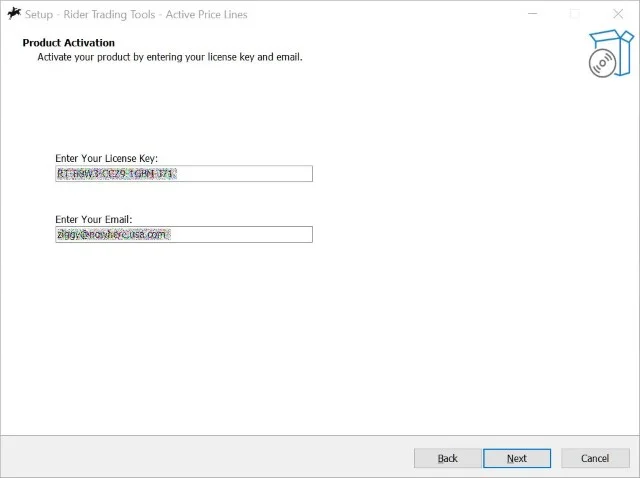Click the Rider horse icon in title bar
Screen dimensions: 640x478
coord(14,14)
